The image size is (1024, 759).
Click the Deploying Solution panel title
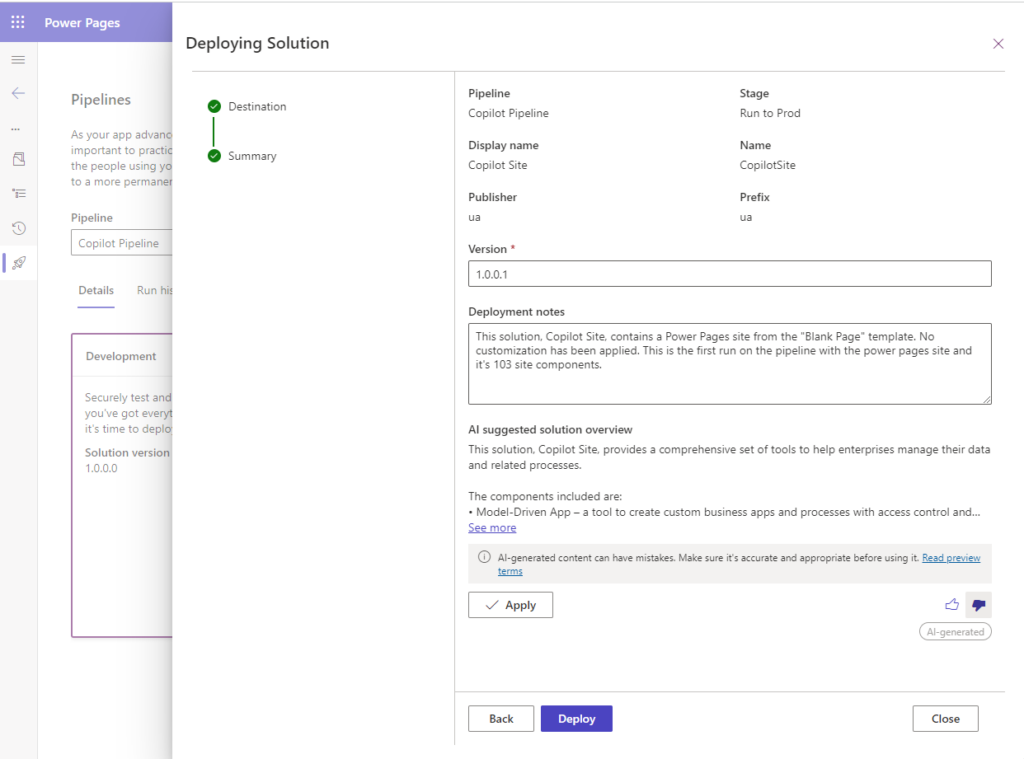click(257, 43)
